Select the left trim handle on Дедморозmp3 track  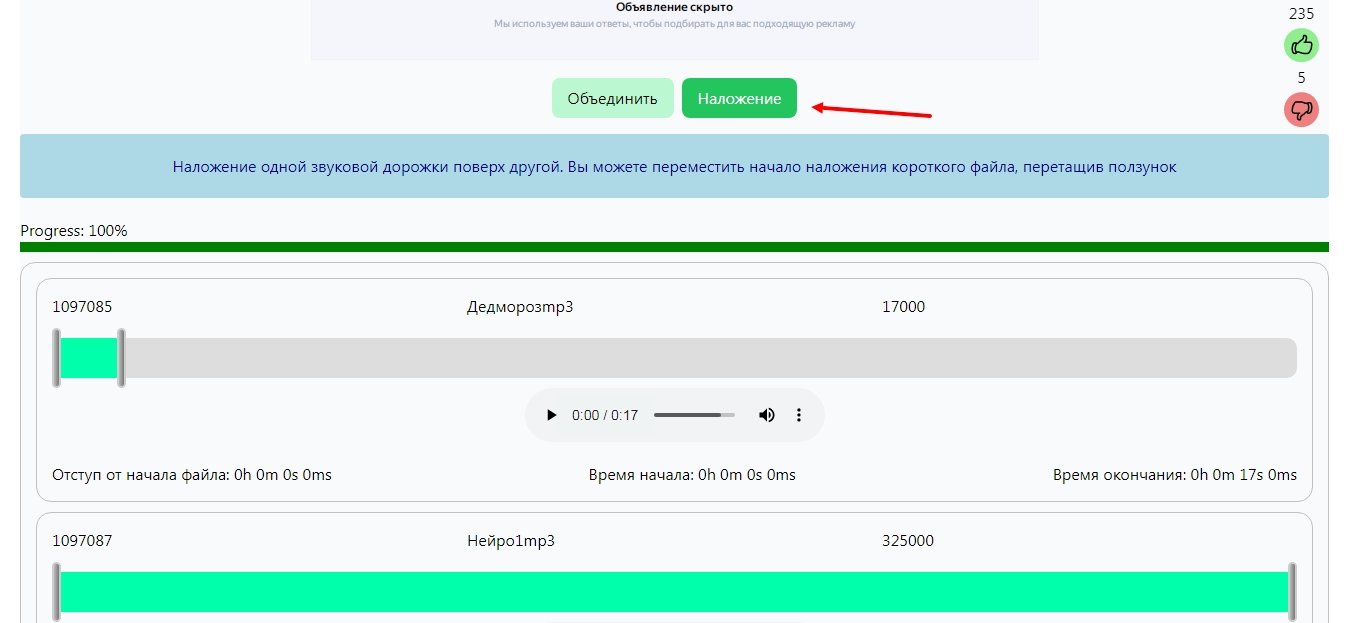[57, 357]
